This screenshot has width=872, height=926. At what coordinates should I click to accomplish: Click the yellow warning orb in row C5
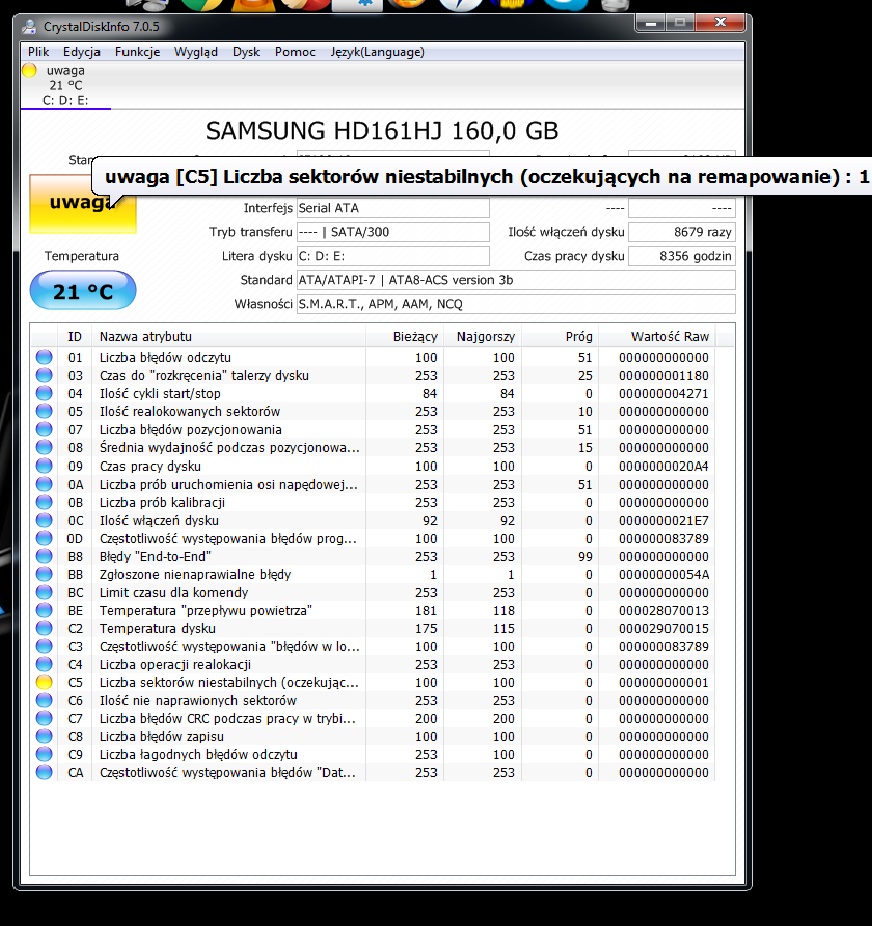[44, 682]
